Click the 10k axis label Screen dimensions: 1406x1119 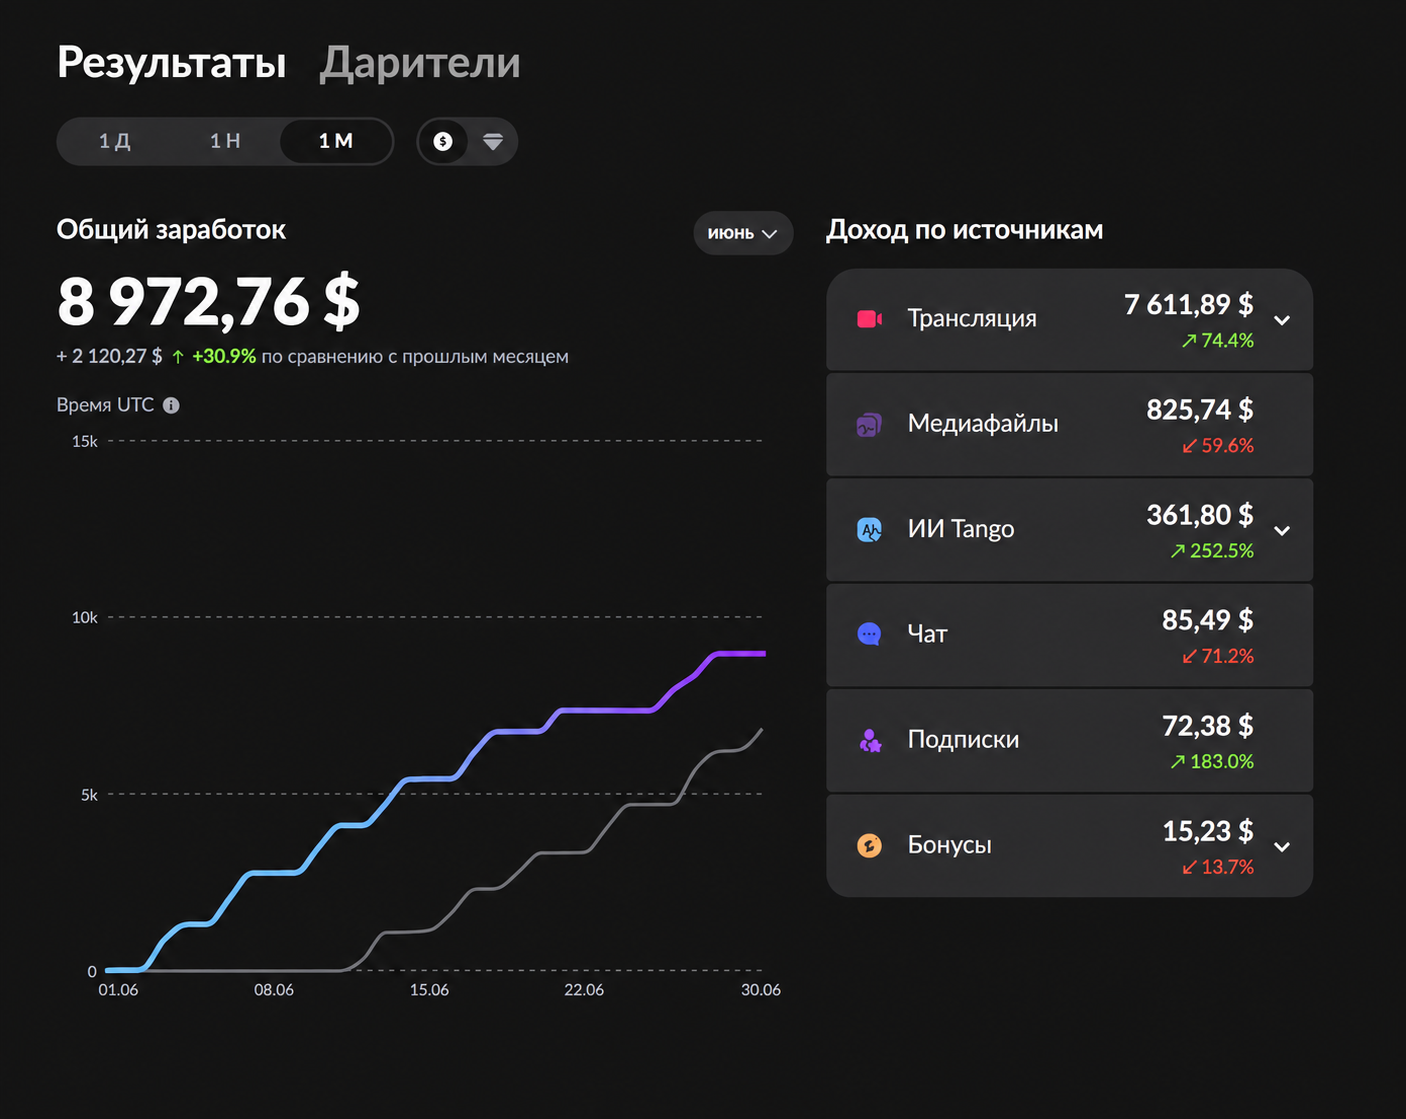pos(85,618)
